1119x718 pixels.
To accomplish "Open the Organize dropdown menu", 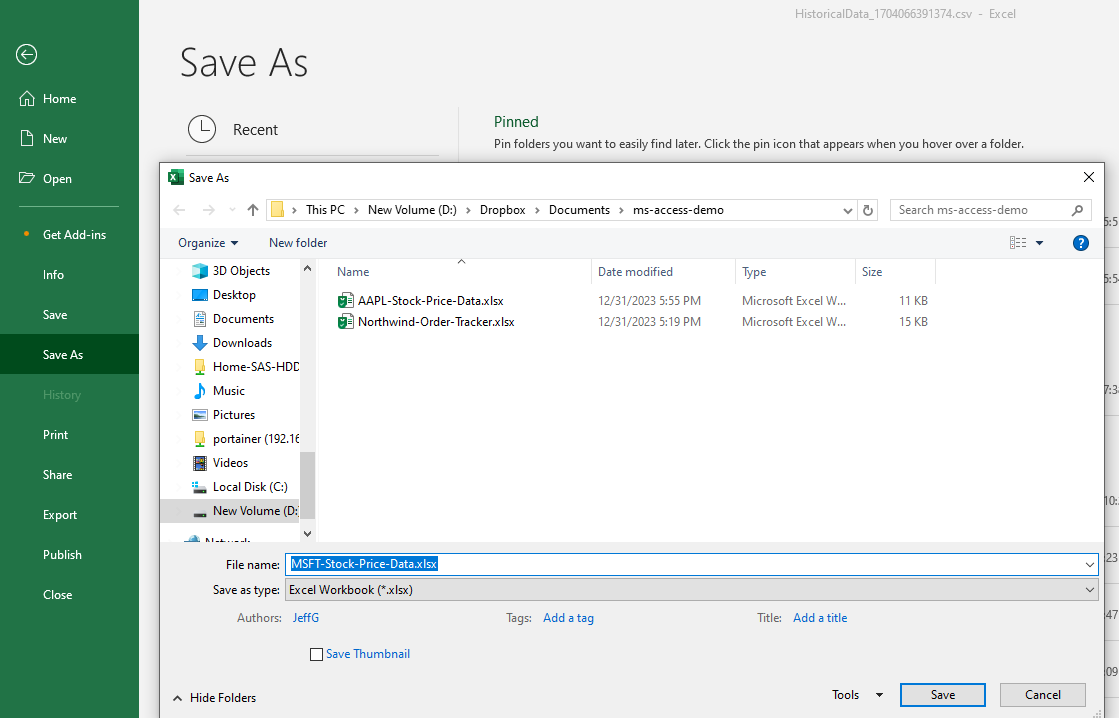I will 208,243.
